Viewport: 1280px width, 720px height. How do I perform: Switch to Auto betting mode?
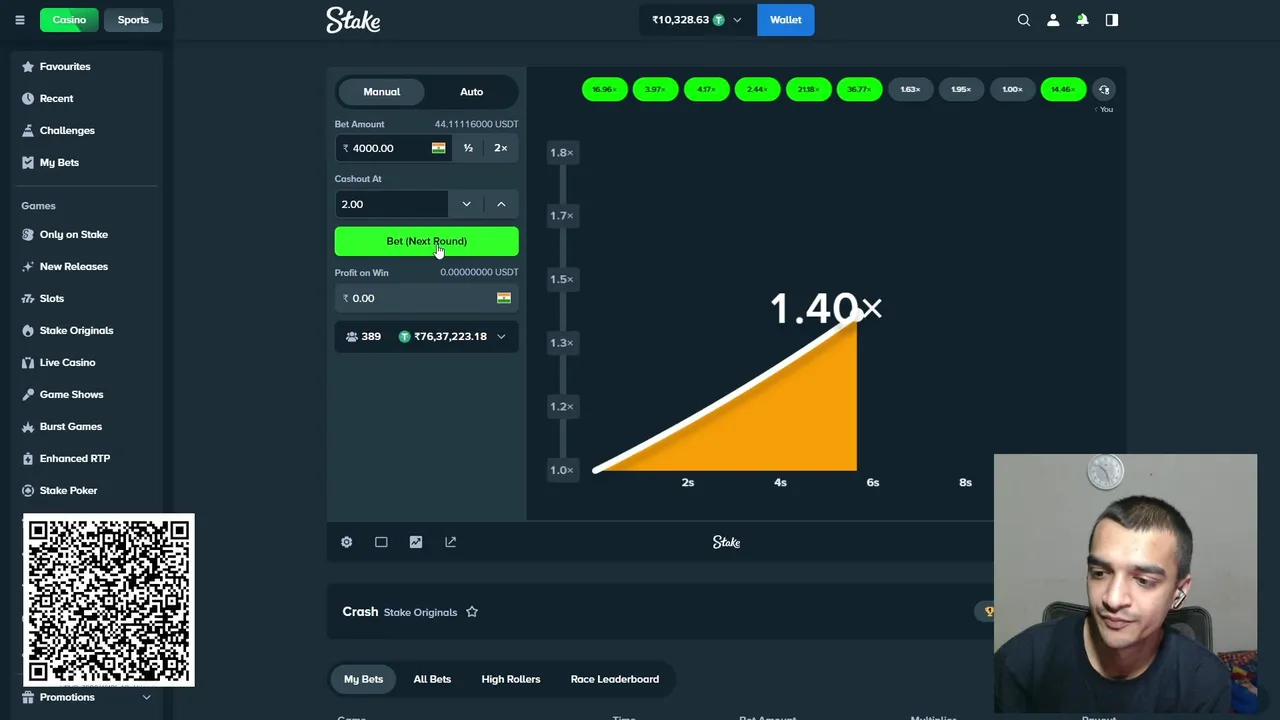point(471,92)
